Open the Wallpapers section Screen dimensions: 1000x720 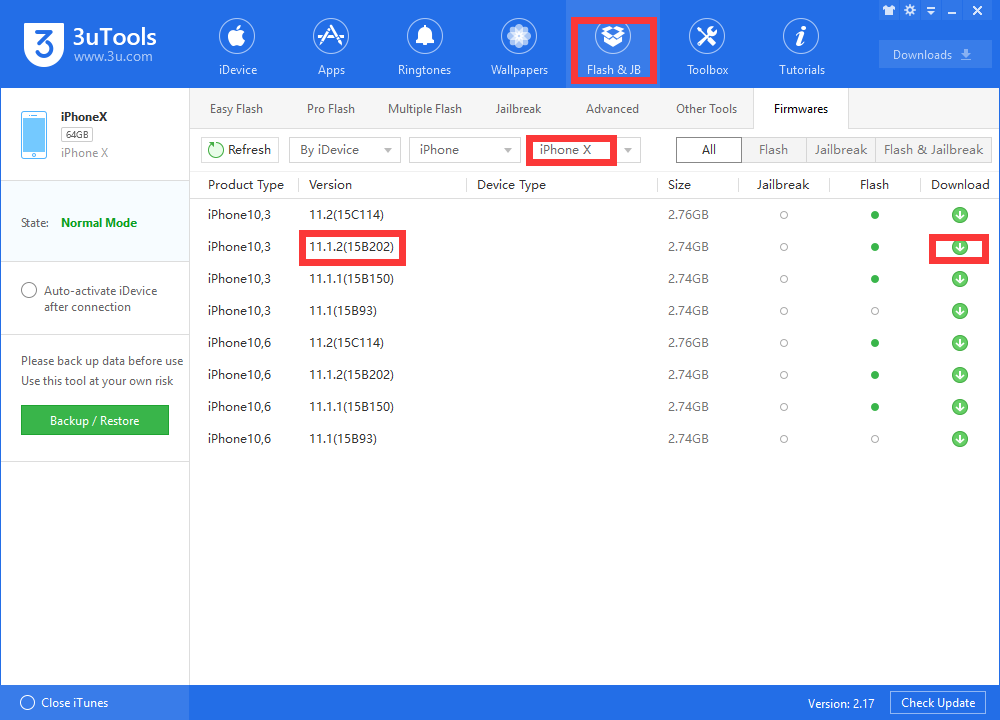pos(519,48)
